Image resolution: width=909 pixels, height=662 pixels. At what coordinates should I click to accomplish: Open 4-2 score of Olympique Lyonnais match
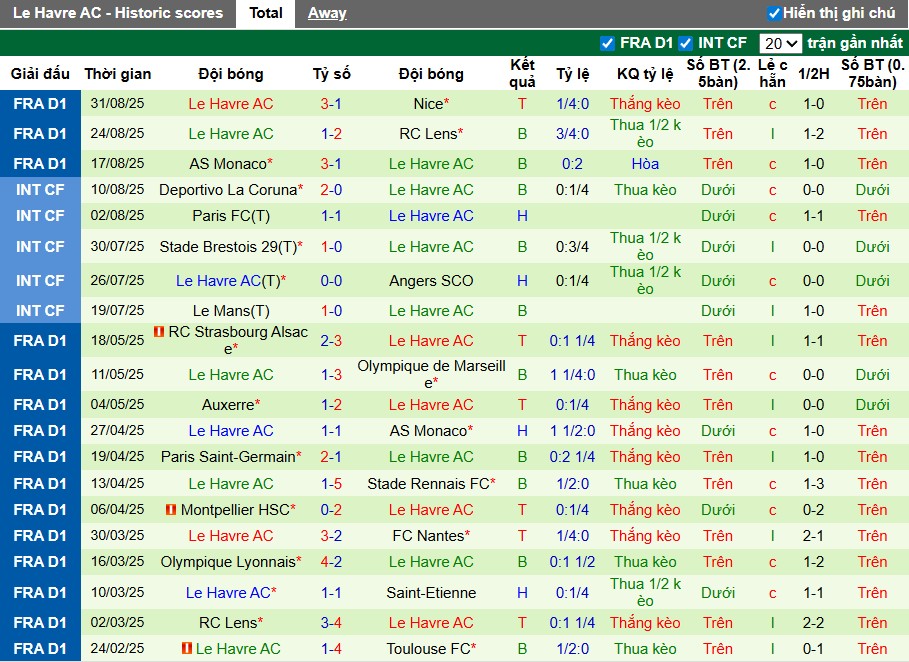pos(331,562)
